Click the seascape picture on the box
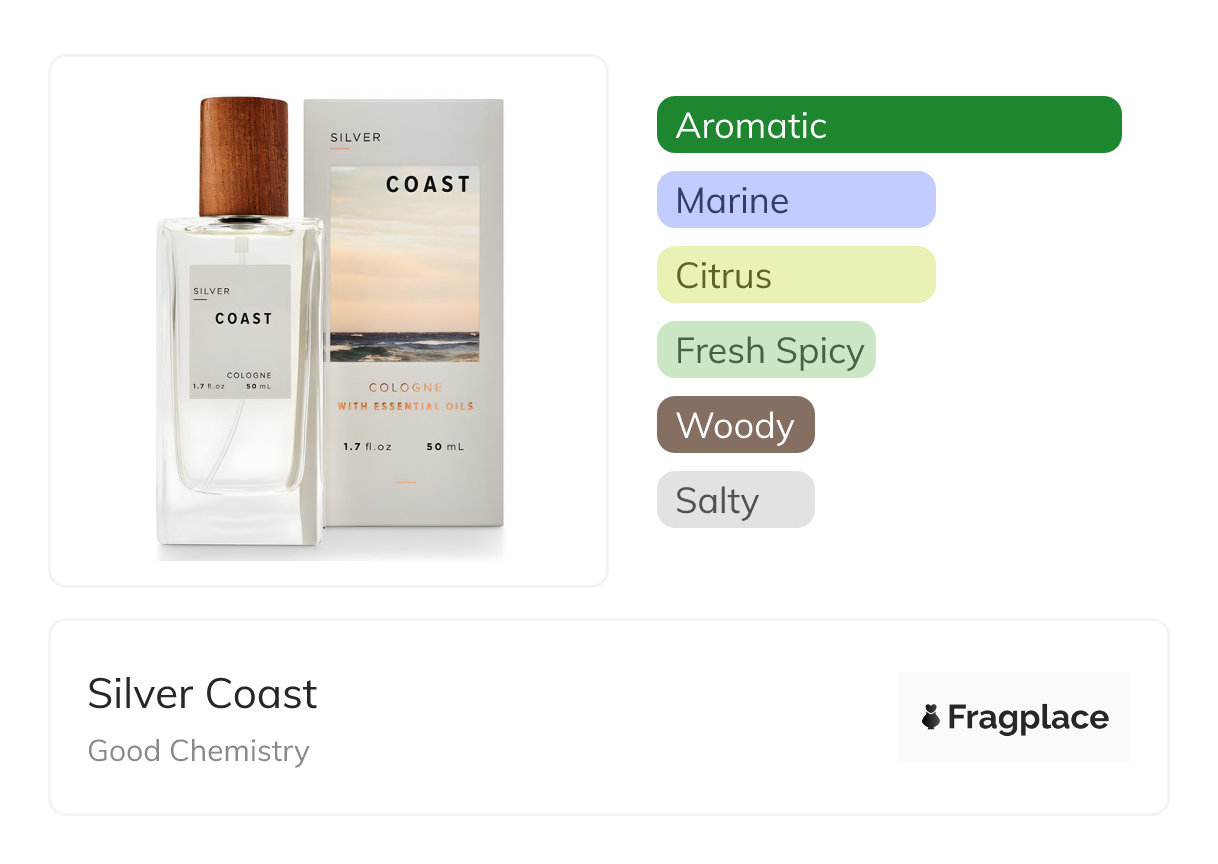1218x864 pixels. click(x=404, y=290)
